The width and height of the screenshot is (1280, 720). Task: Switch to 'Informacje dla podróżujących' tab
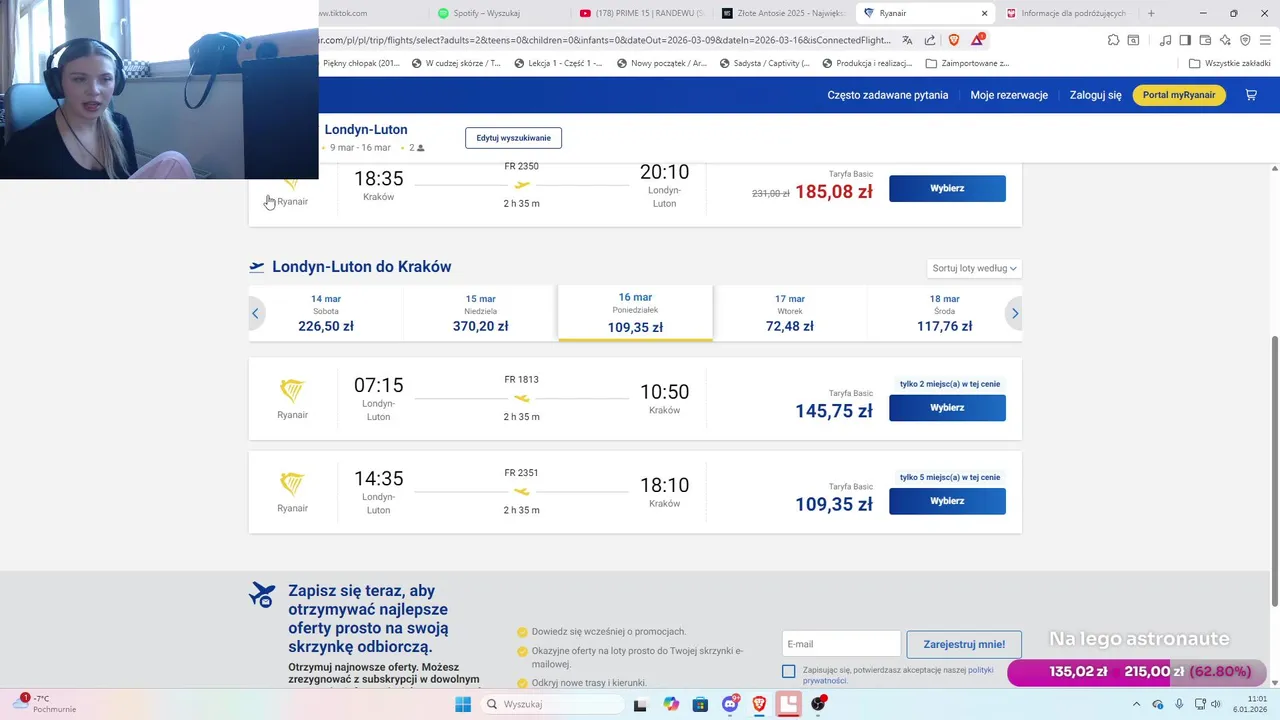1068,13
